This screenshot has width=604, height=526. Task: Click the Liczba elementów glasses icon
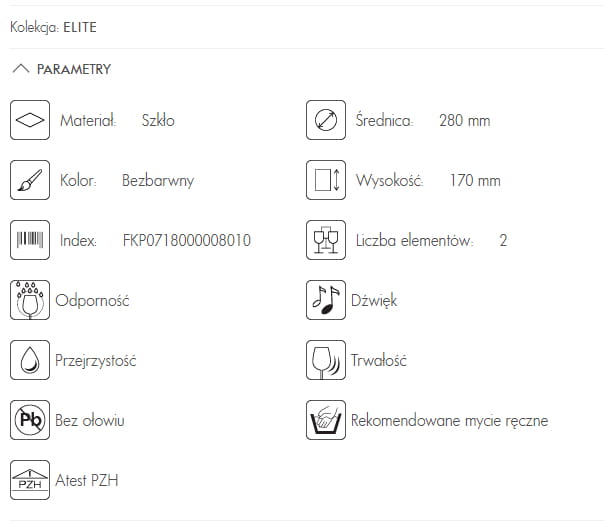(x=325, y=240)
